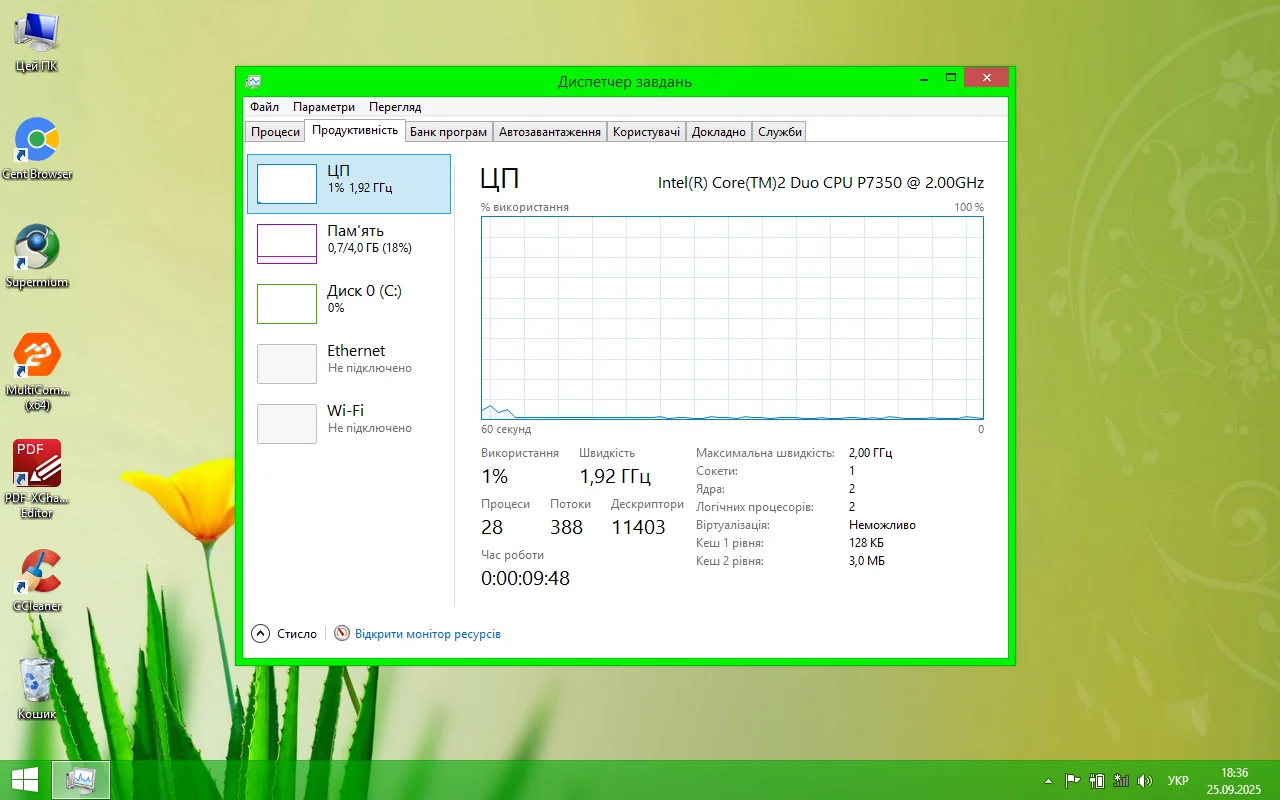The image size is (1280, 800).
Task: Switch to the Процеси tab
Action: click(275, 132)
